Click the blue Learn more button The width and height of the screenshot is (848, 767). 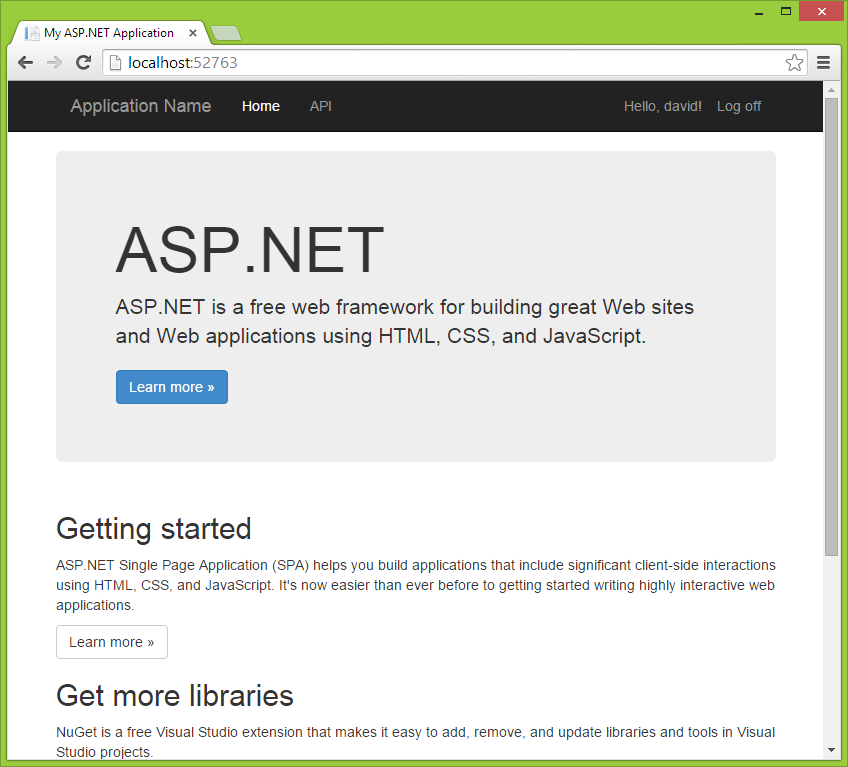[x=171, y=386]
